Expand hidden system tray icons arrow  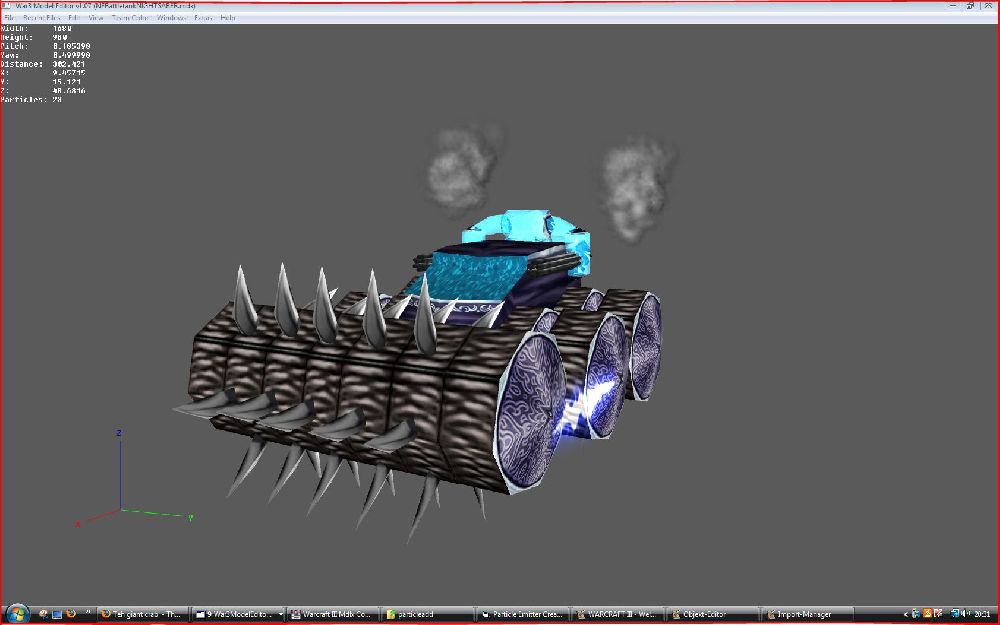pyautogui.click(x=906, y=614)
